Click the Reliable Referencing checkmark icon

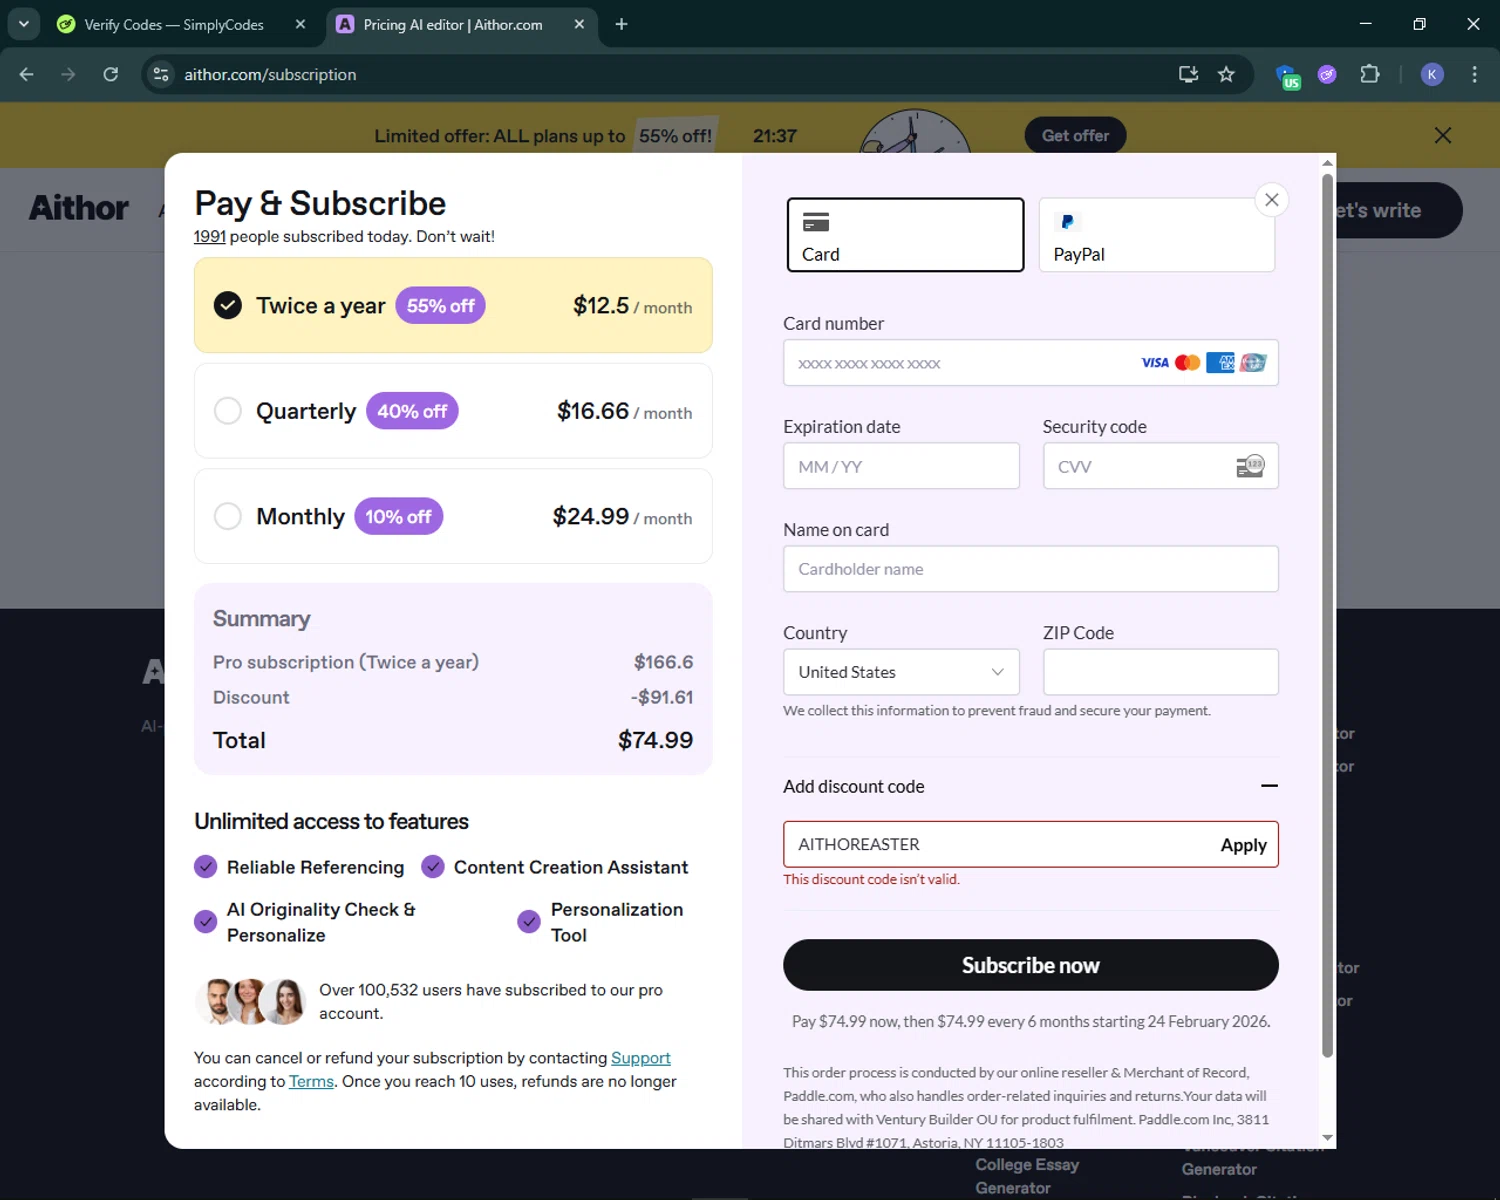tap(205, 867)
